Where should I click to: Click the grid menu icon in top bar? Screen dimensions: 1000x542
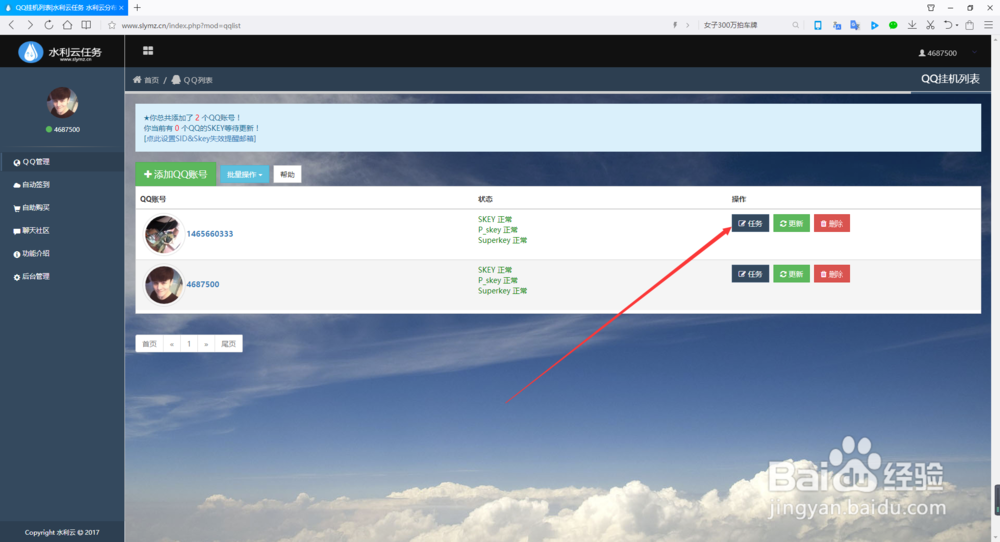coord(148,50)
